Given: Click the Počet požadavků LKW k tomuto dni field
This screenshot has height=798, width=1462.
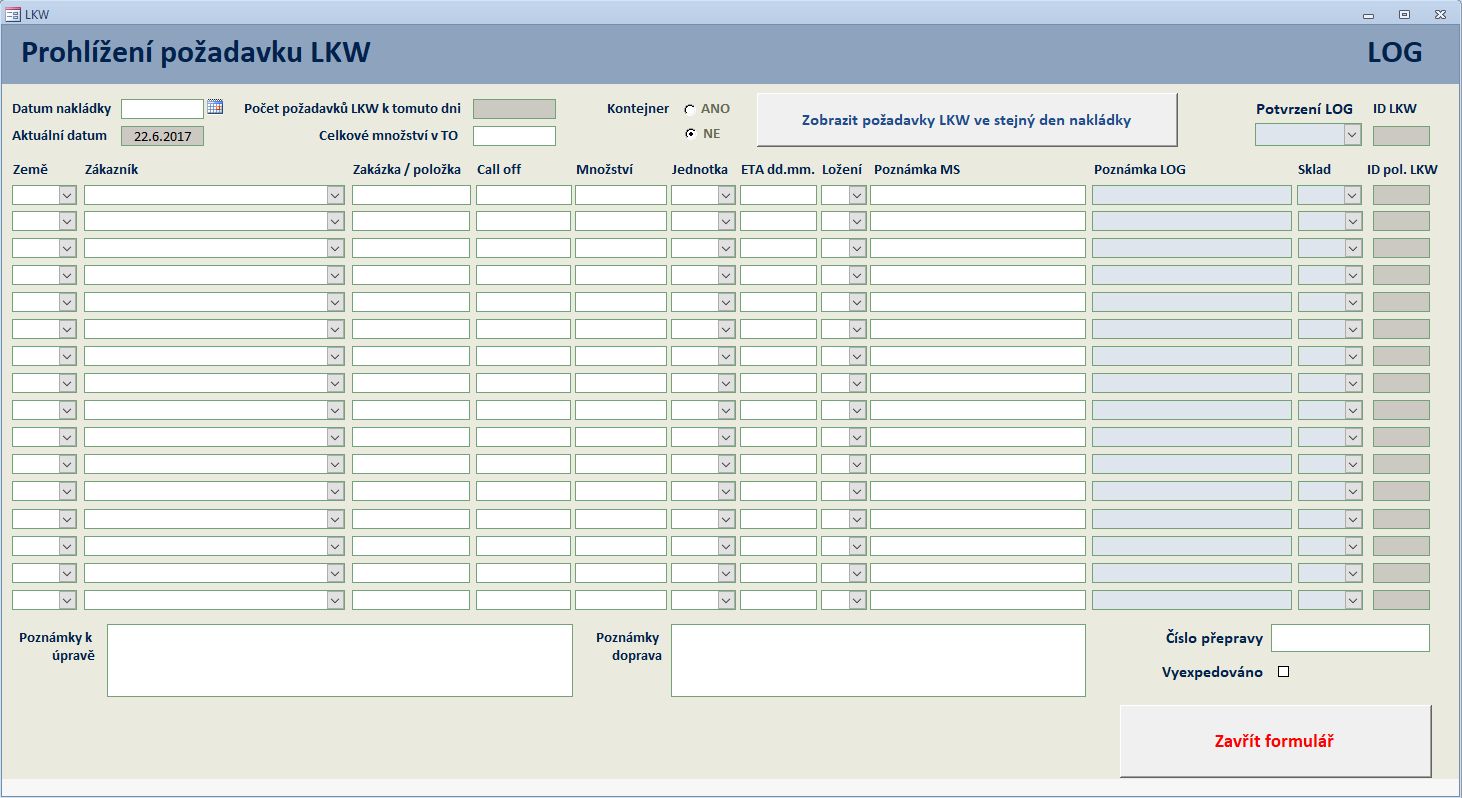Looking at the screenshot, I should [x=514, y=109].
